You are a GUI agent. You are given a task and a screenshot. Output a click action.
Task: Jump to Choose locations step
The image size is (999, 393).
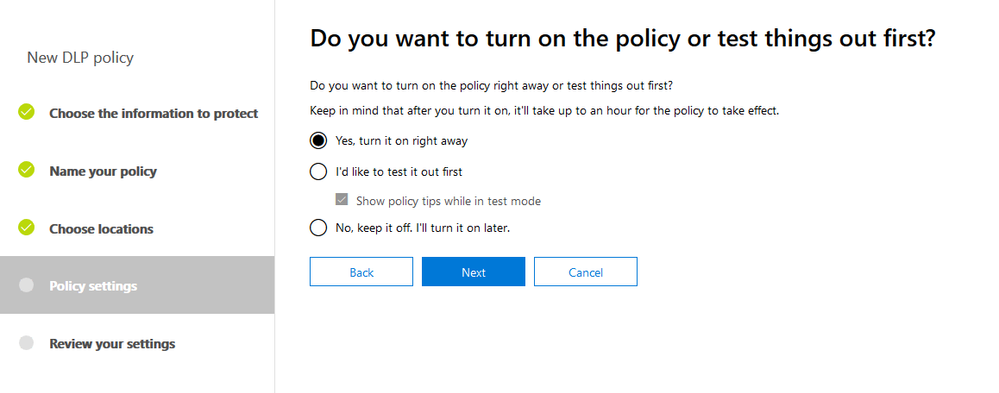[101, 229]
